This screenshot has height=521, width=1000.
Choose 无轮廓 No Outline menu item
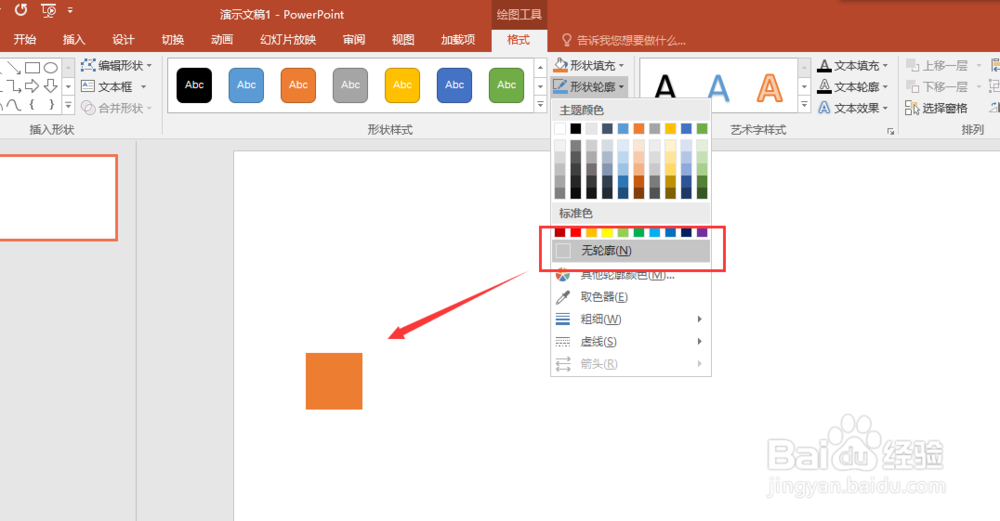click(631, 251)
